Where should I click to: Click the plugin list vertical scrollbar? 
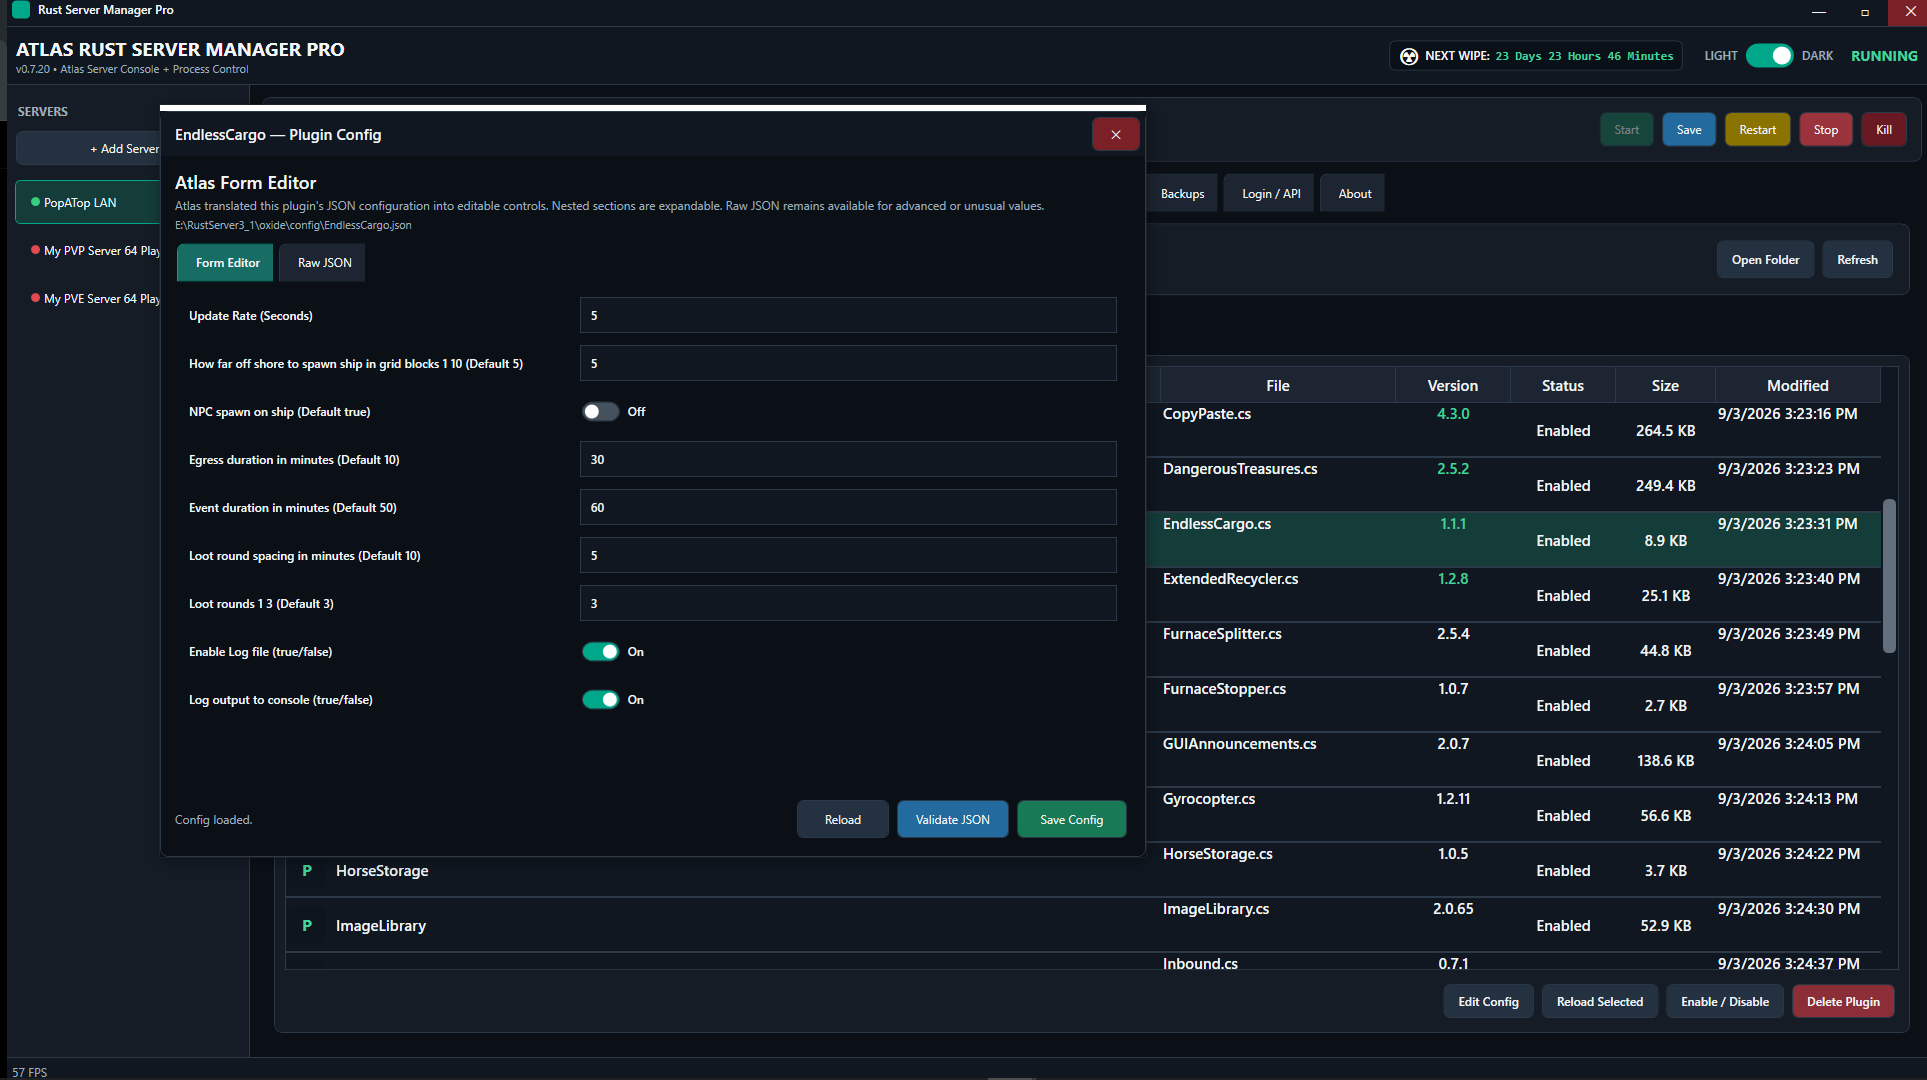click(1889, 575)
